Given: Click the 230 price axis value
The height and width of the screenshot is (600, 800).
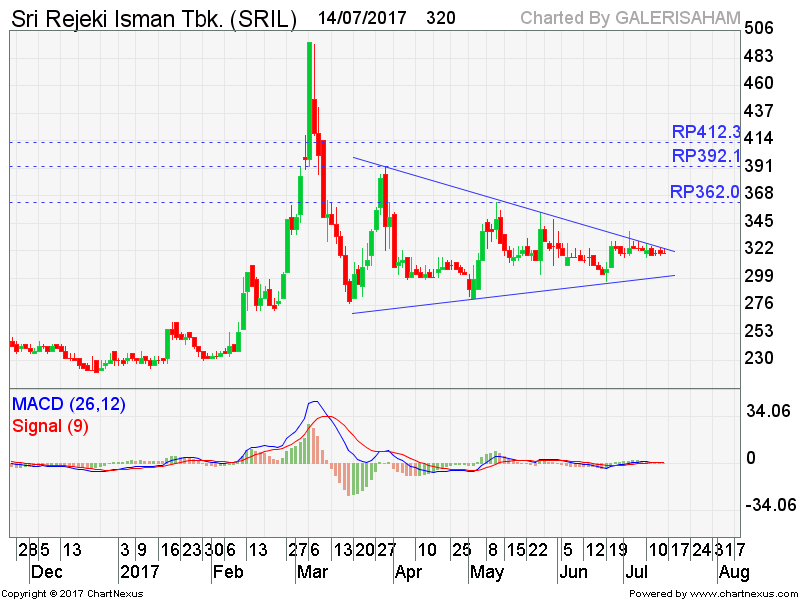Looking at the screenshot, I should (760, 357).
